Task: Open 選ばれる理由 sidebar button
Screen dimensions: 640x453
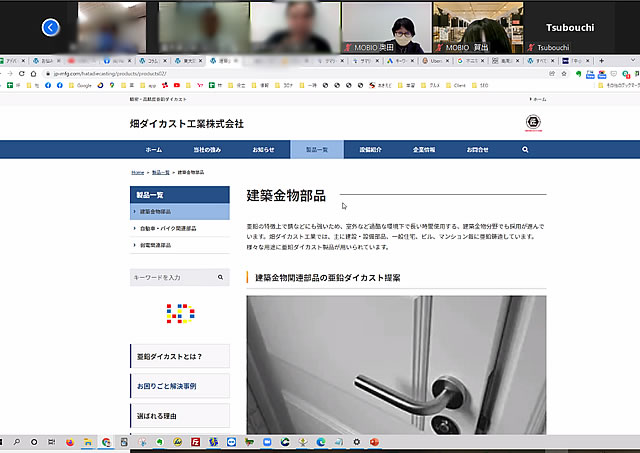Action: [x=180, y=416]
